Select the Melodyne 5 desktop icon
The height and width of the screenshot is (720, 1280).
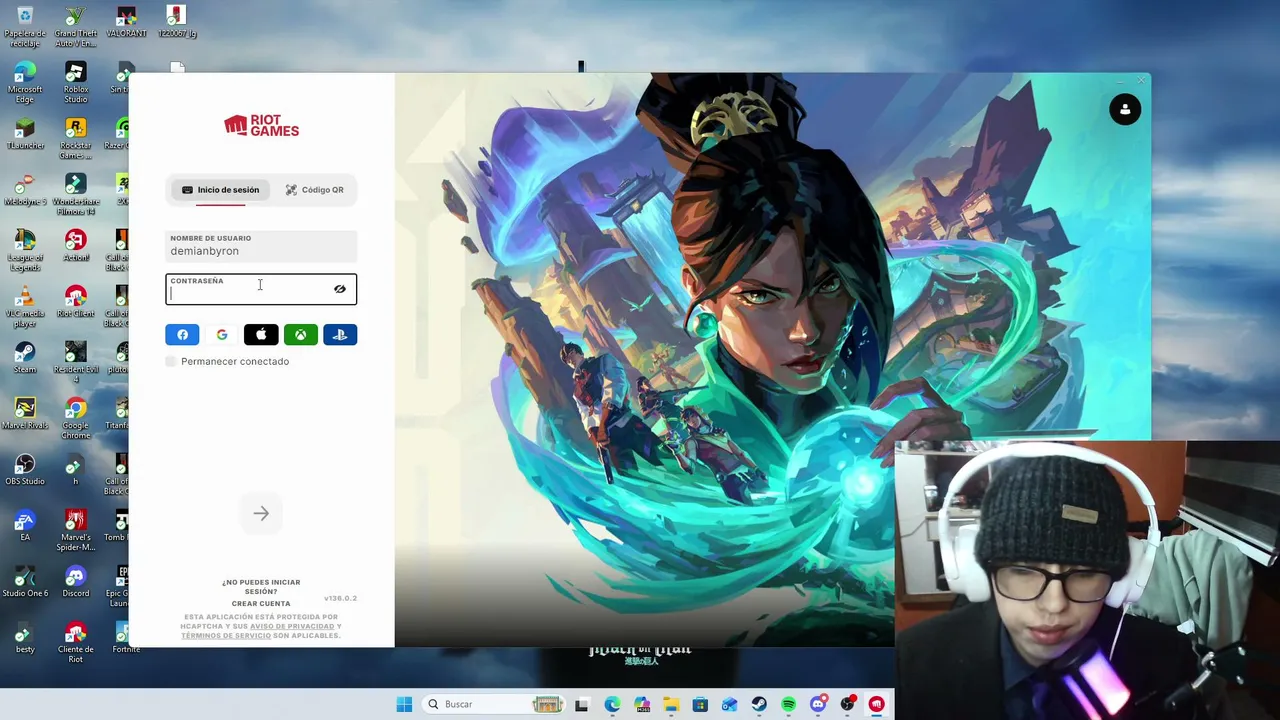click(25, 190)
